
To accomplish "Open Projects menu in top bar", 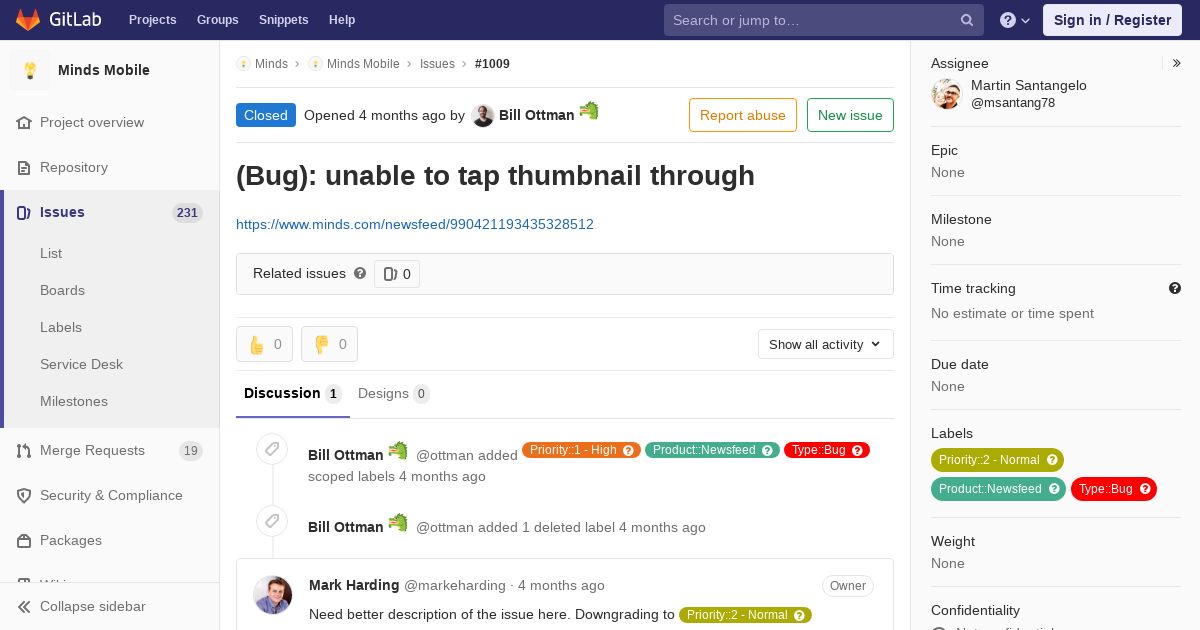I will pyautogui.click(x=153, y=20).
